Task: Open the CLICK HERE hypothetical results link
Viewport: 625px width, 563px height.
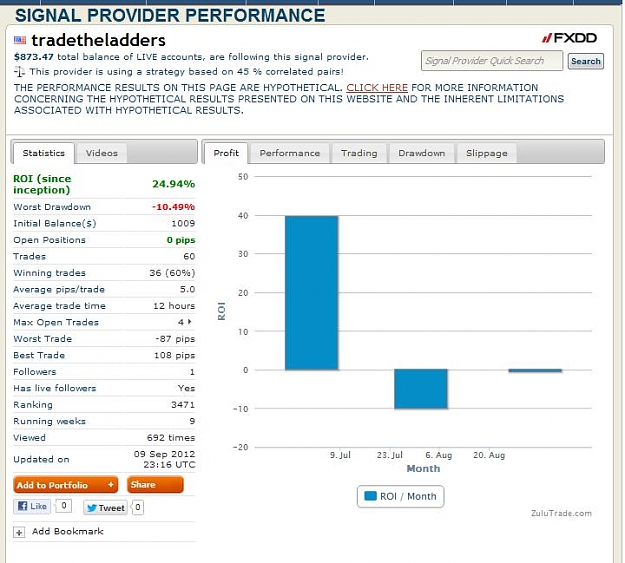Action: pos(377,87)
